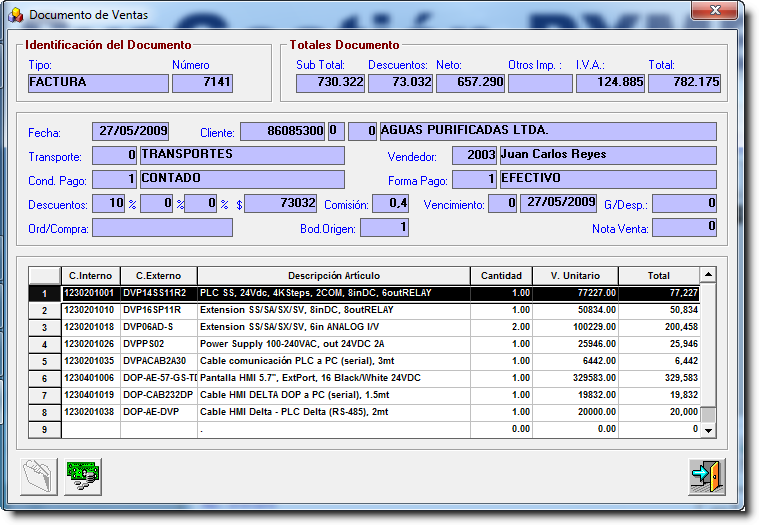Select empty row header 9
Image resolution: width=759 pixels, height=525 pixels.
(x=45, y=430)
